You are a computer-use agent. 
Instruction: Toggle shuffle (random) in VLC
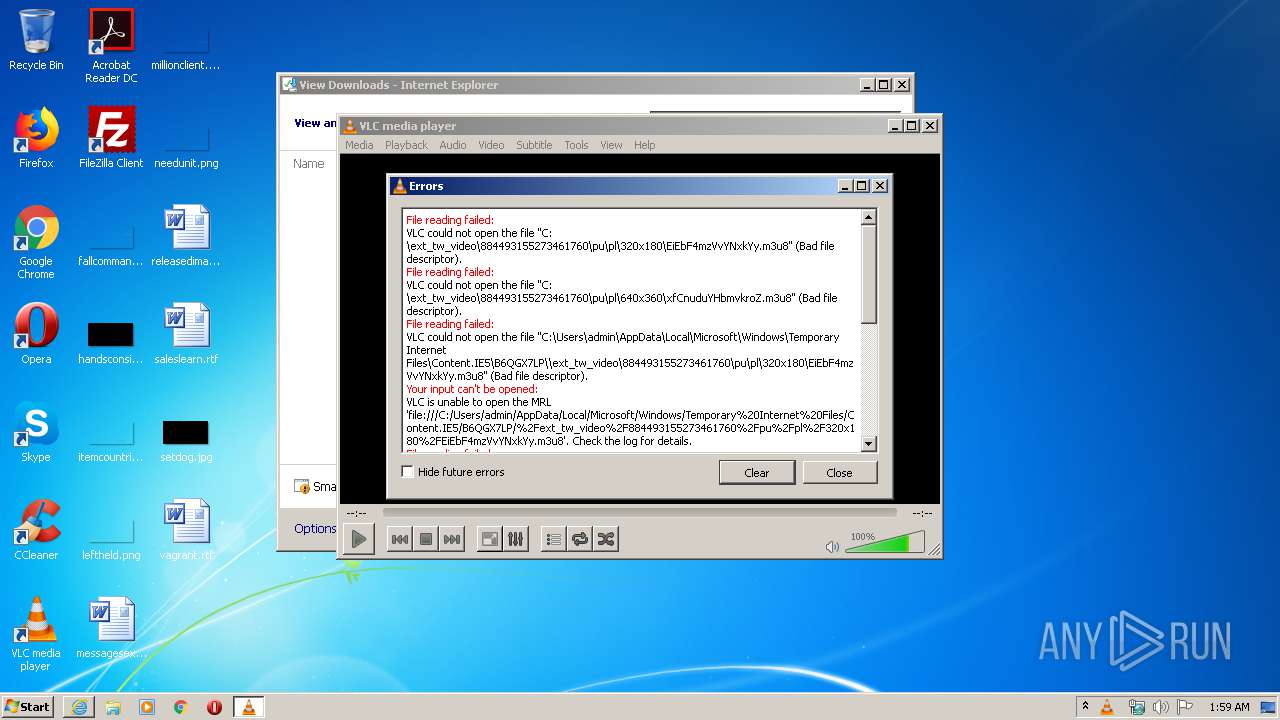pyautogui.click(x=605, y=539)
